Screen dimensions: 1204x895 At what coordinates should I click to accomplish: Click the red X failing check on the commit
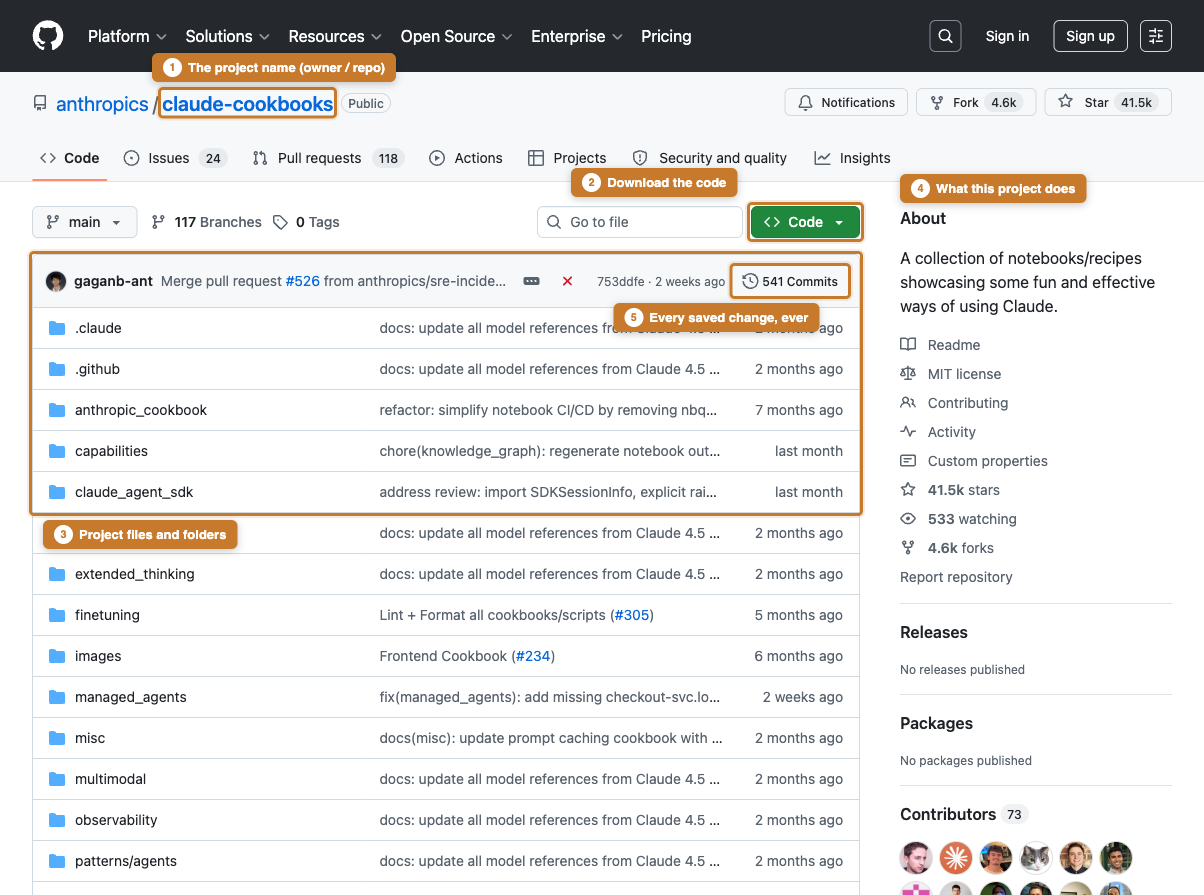coord(567,281)
